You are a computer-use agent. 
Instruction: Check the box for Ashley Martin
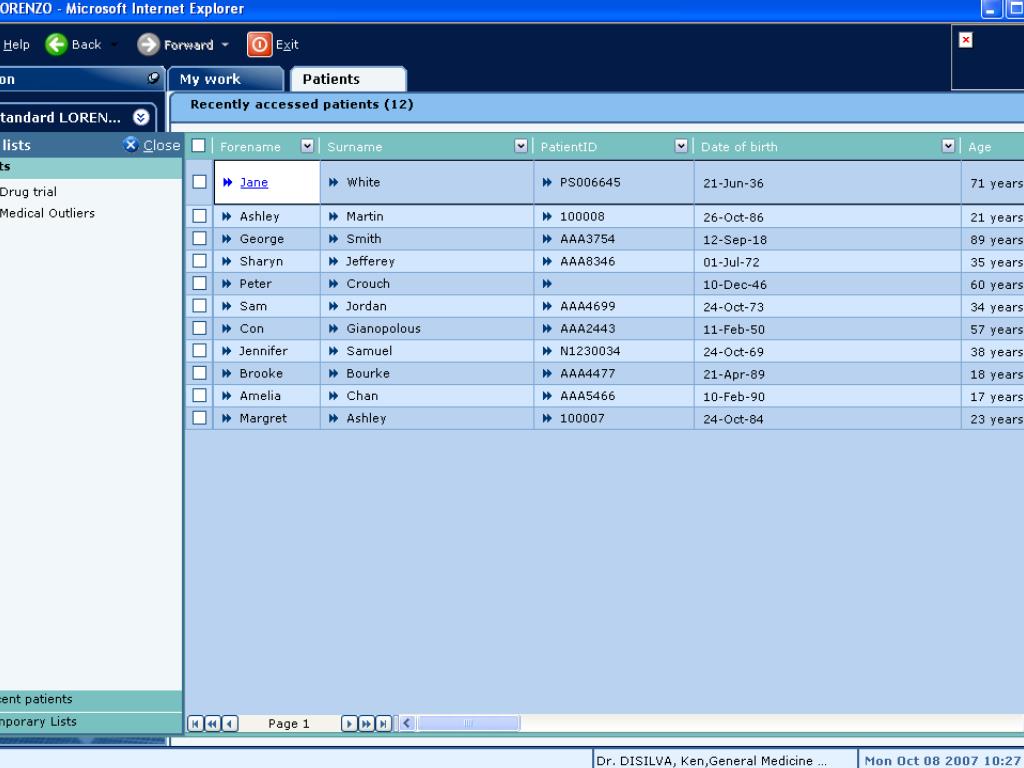click(x=200, y=216)
